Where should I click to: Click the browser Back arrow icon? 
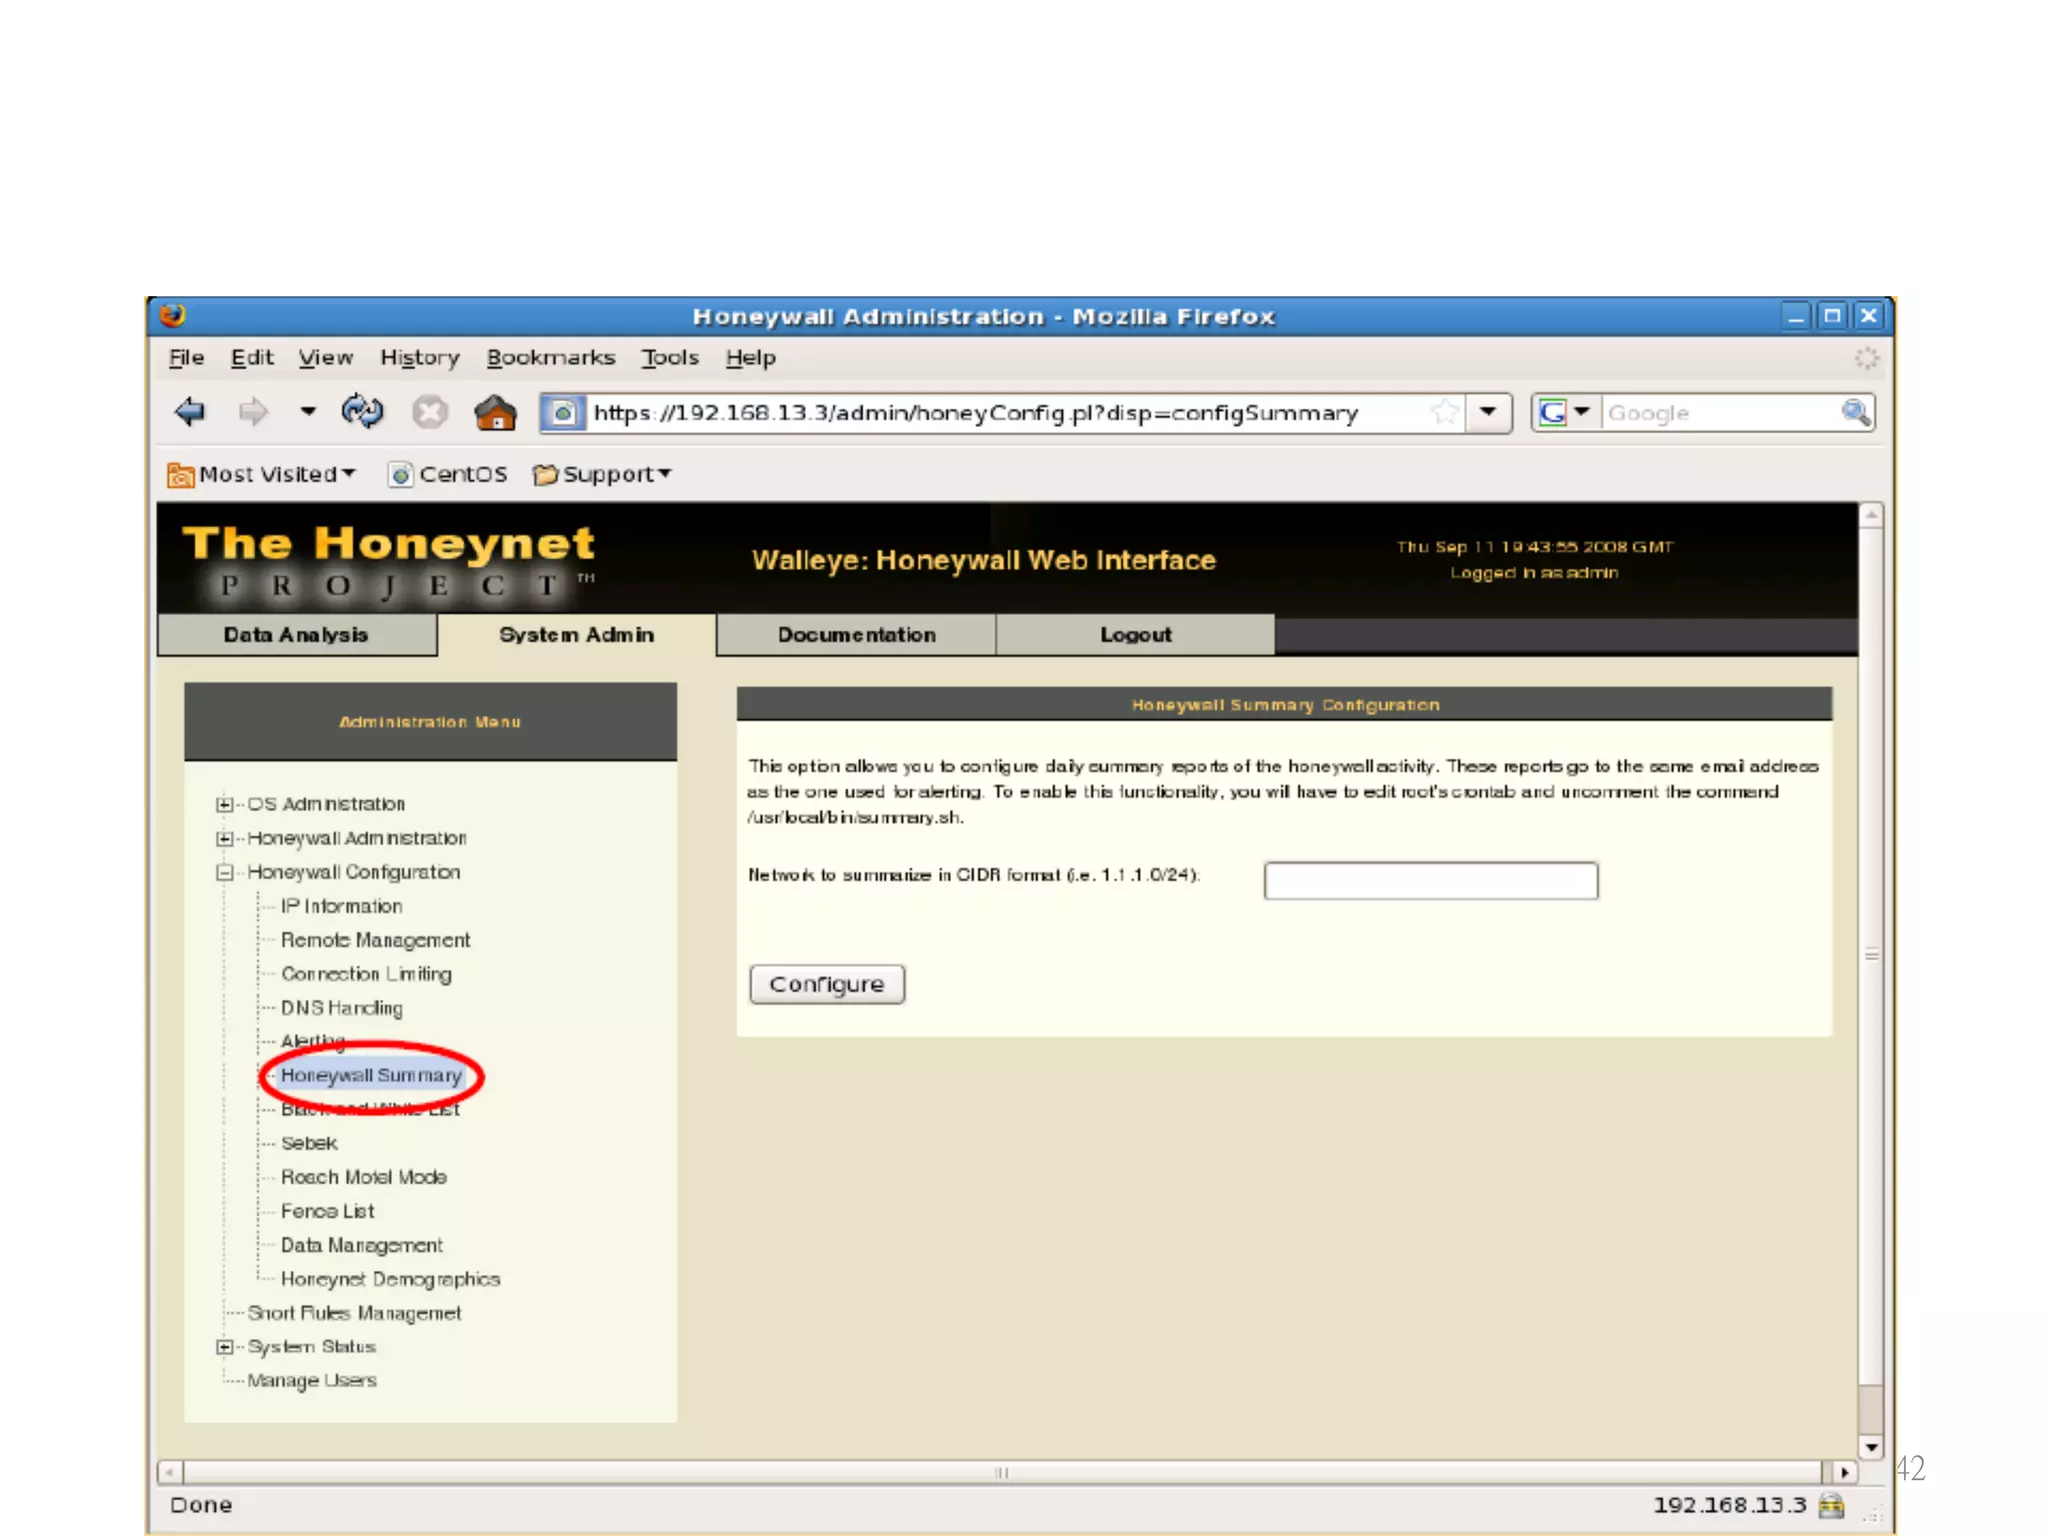coord(190,412)
